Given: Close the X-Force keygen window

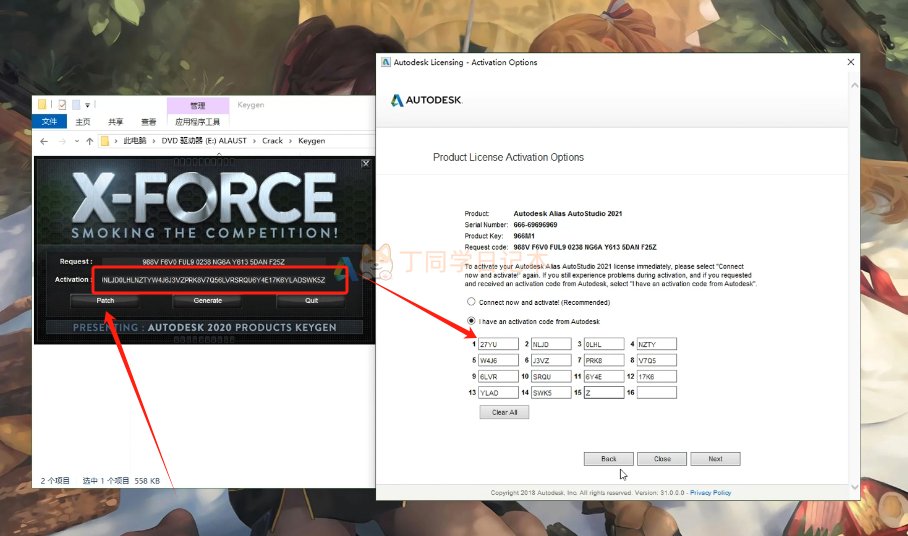Looking at the screenshot, I should (365, 164).
